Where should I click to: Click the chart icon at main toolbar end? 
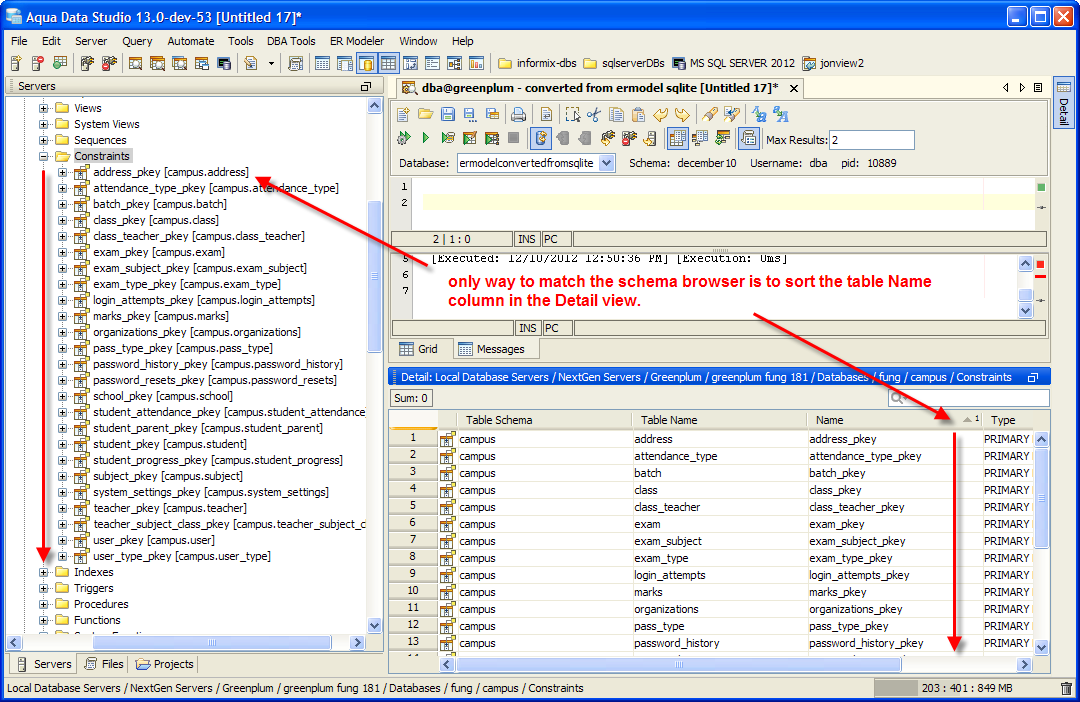pyautogui.click(x=476, y=63)
